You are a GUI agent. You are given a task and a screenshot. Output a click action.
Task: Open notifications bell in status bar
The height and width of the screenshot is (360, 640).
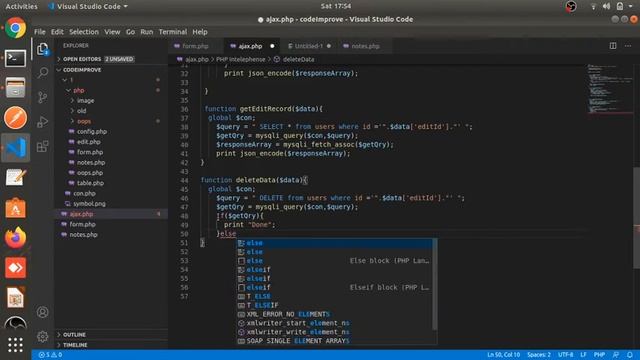(x=630, y=355)
